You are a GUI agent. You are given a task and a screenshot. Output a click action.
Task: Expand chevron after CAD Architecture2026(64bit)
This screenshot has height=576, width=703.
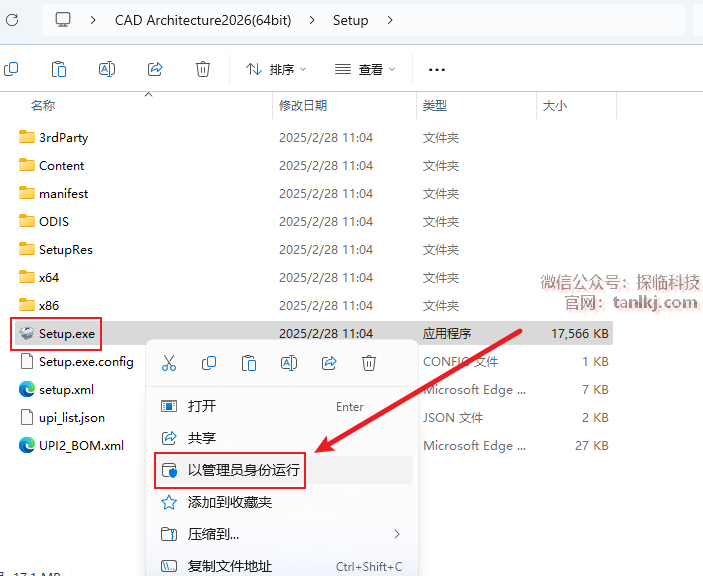click(312, 20)
